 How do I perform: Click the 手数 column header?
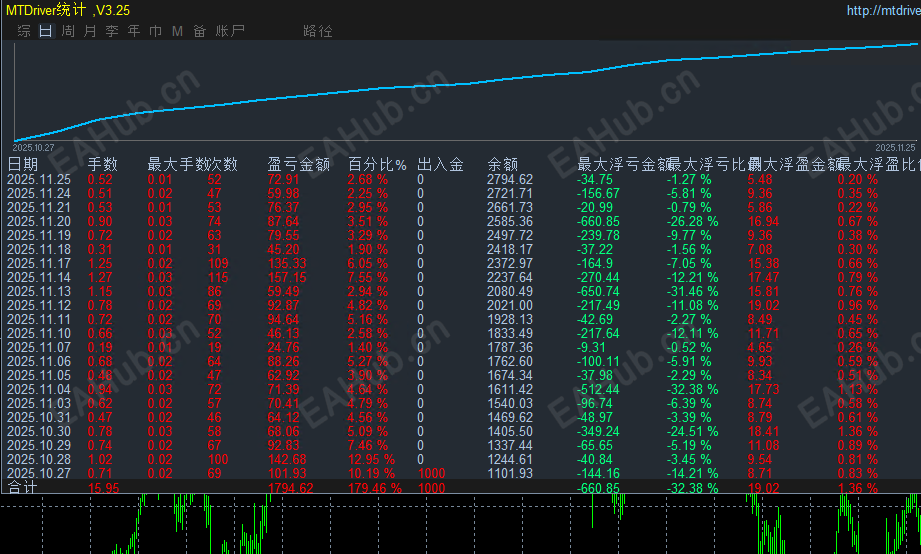[103, 164]
